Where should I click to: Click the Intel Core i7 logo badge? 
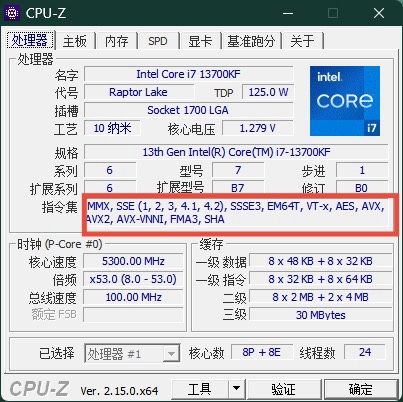[x=345, y=101]
